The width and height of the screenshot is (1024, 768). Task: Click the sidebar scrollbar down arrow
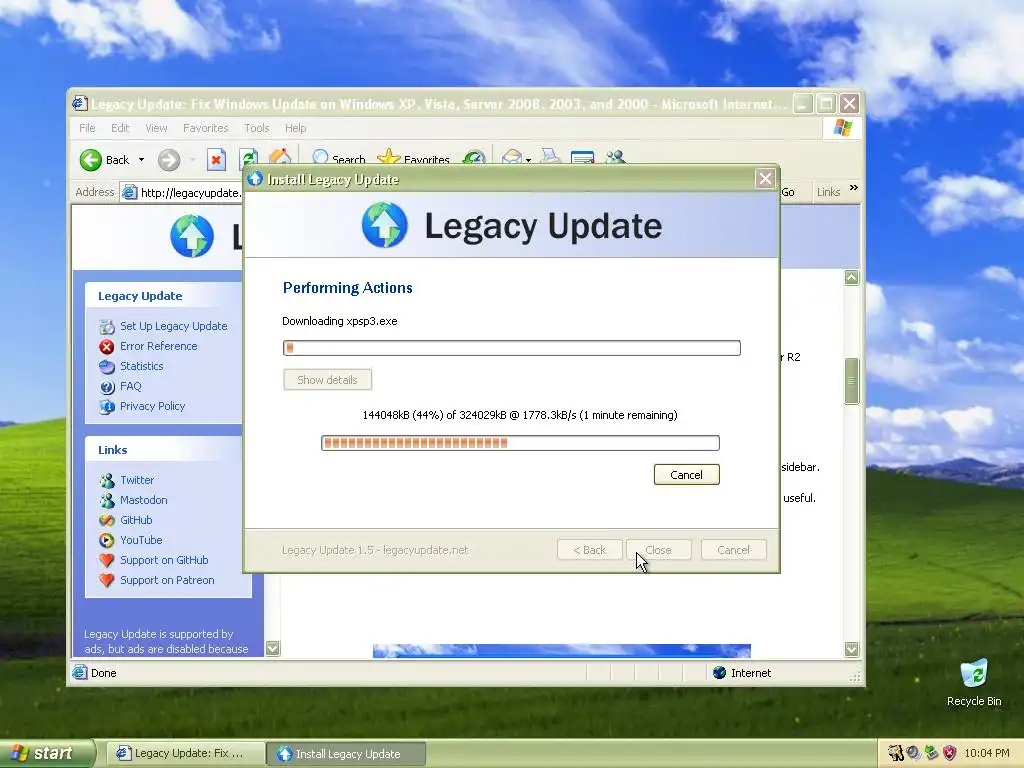pos(273,648)
